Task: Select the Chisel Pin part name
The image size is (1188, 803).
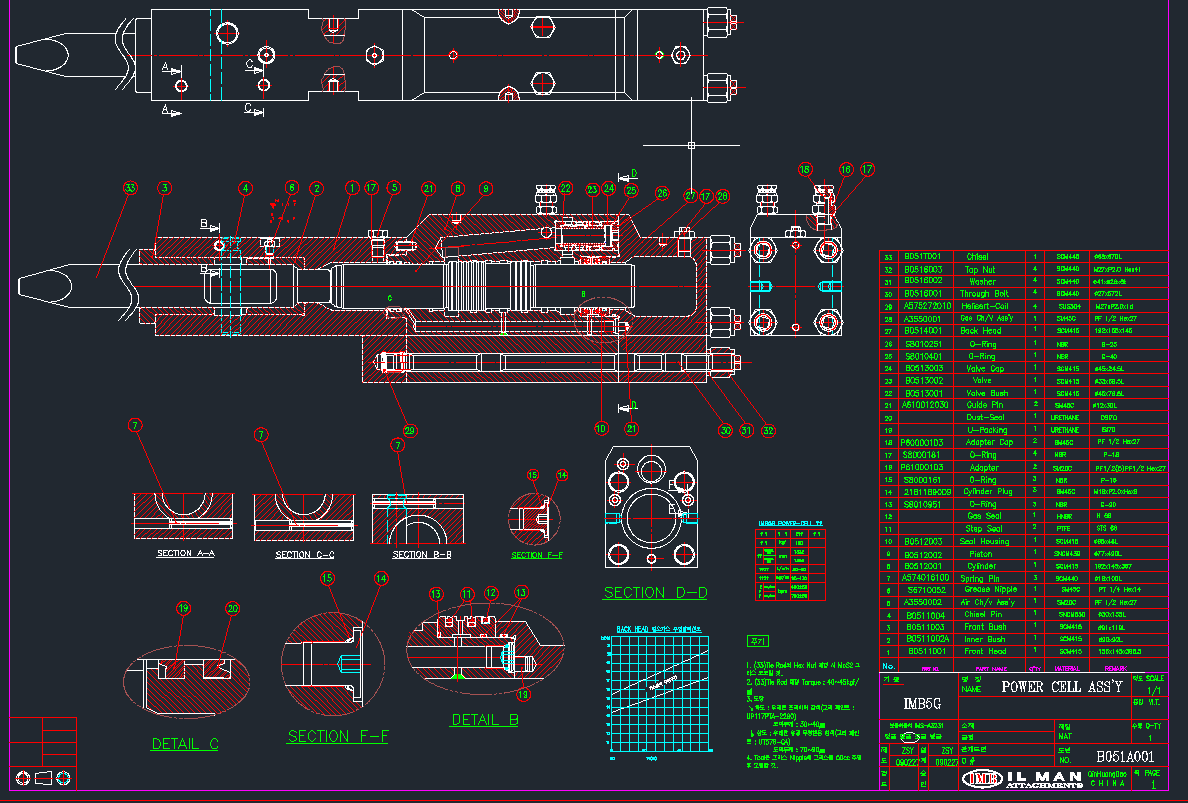Action: click(983, 615)
